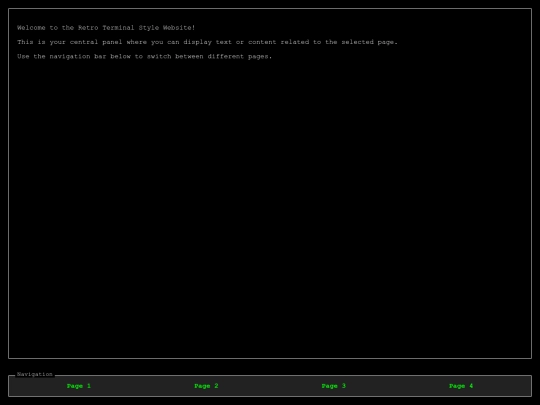Select the Page 4 navigation link

point(461,386)
